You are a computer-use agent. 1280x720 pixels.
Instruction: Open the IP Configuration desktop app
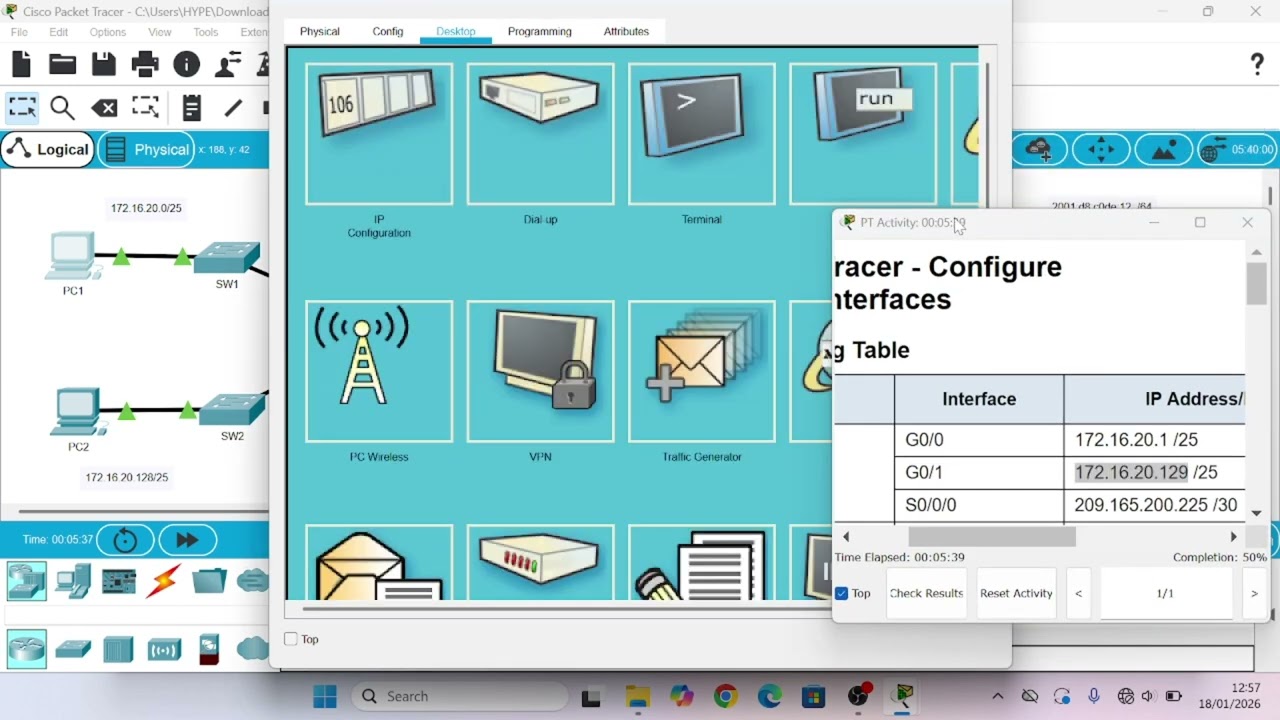coord(379,134)
